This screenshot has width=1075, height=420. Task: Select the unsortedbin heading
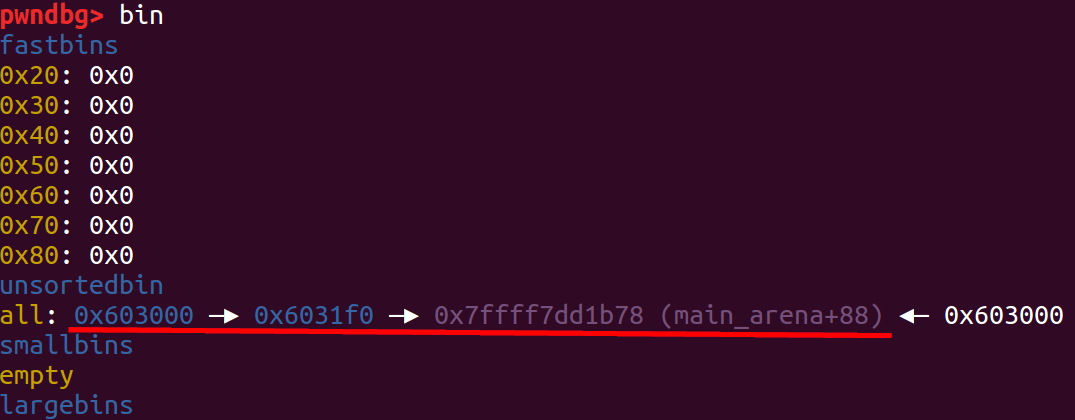point(82,286)
